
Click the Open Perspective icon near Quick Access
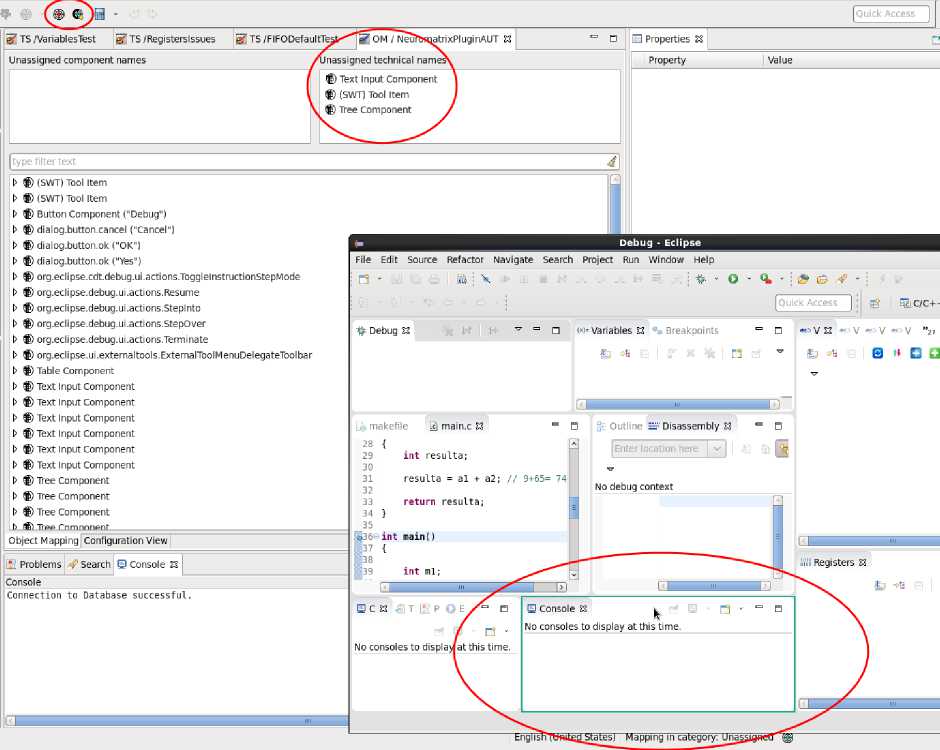tap(874, 303)
